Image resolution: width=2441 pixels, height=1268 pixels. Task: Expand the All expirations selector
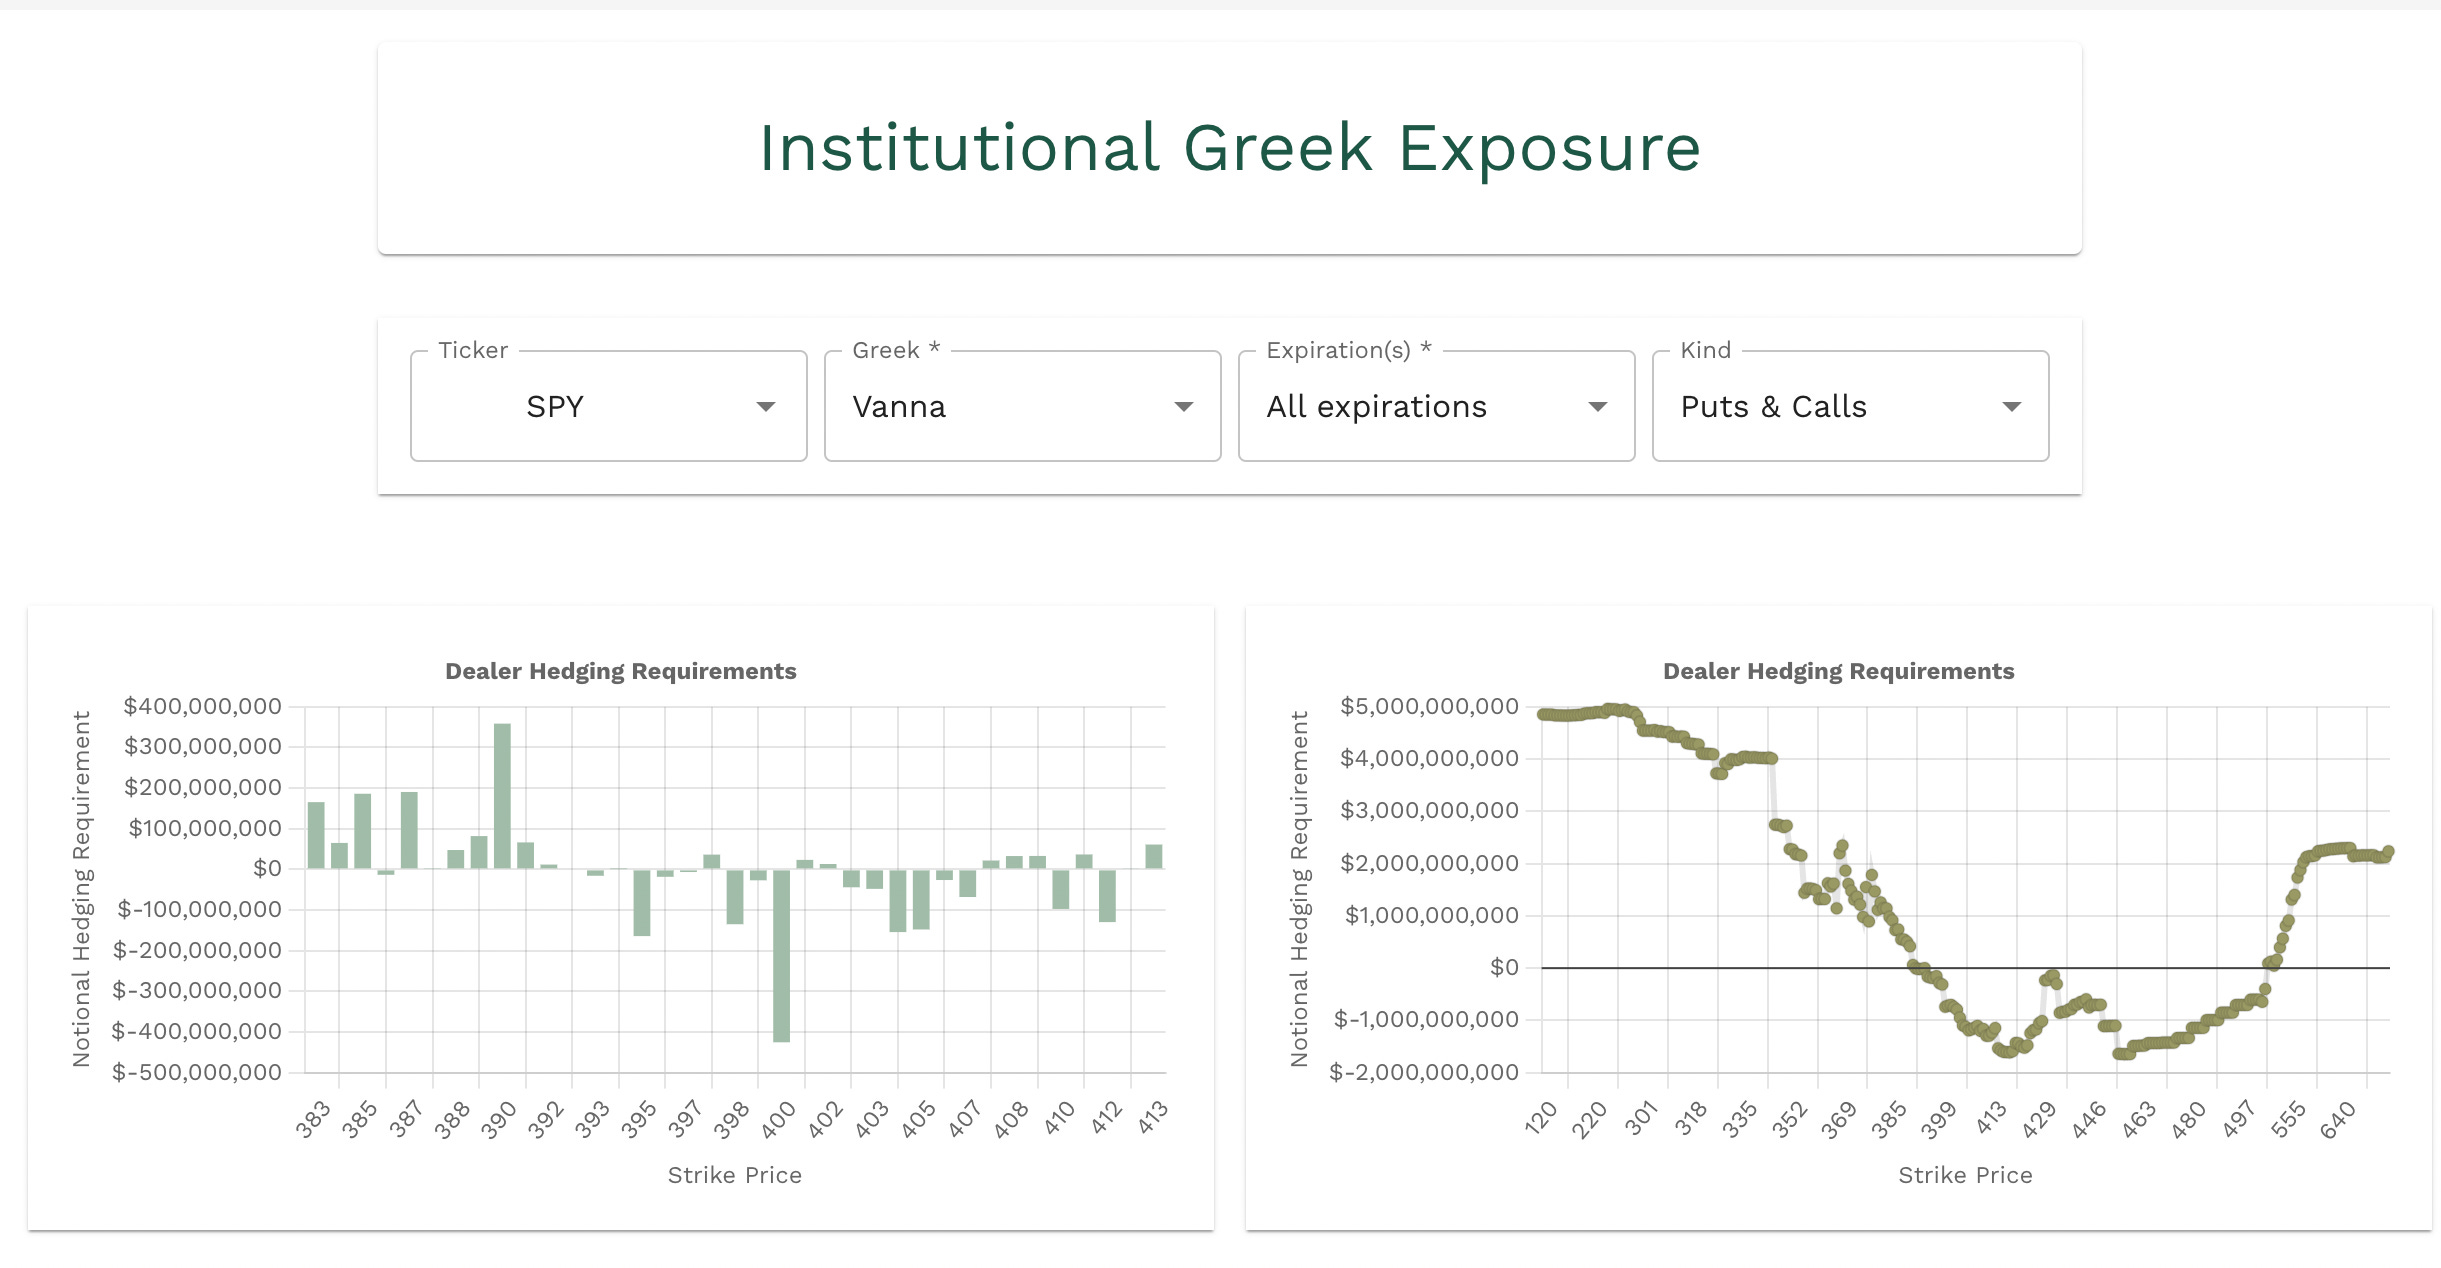pos(1376,407)
